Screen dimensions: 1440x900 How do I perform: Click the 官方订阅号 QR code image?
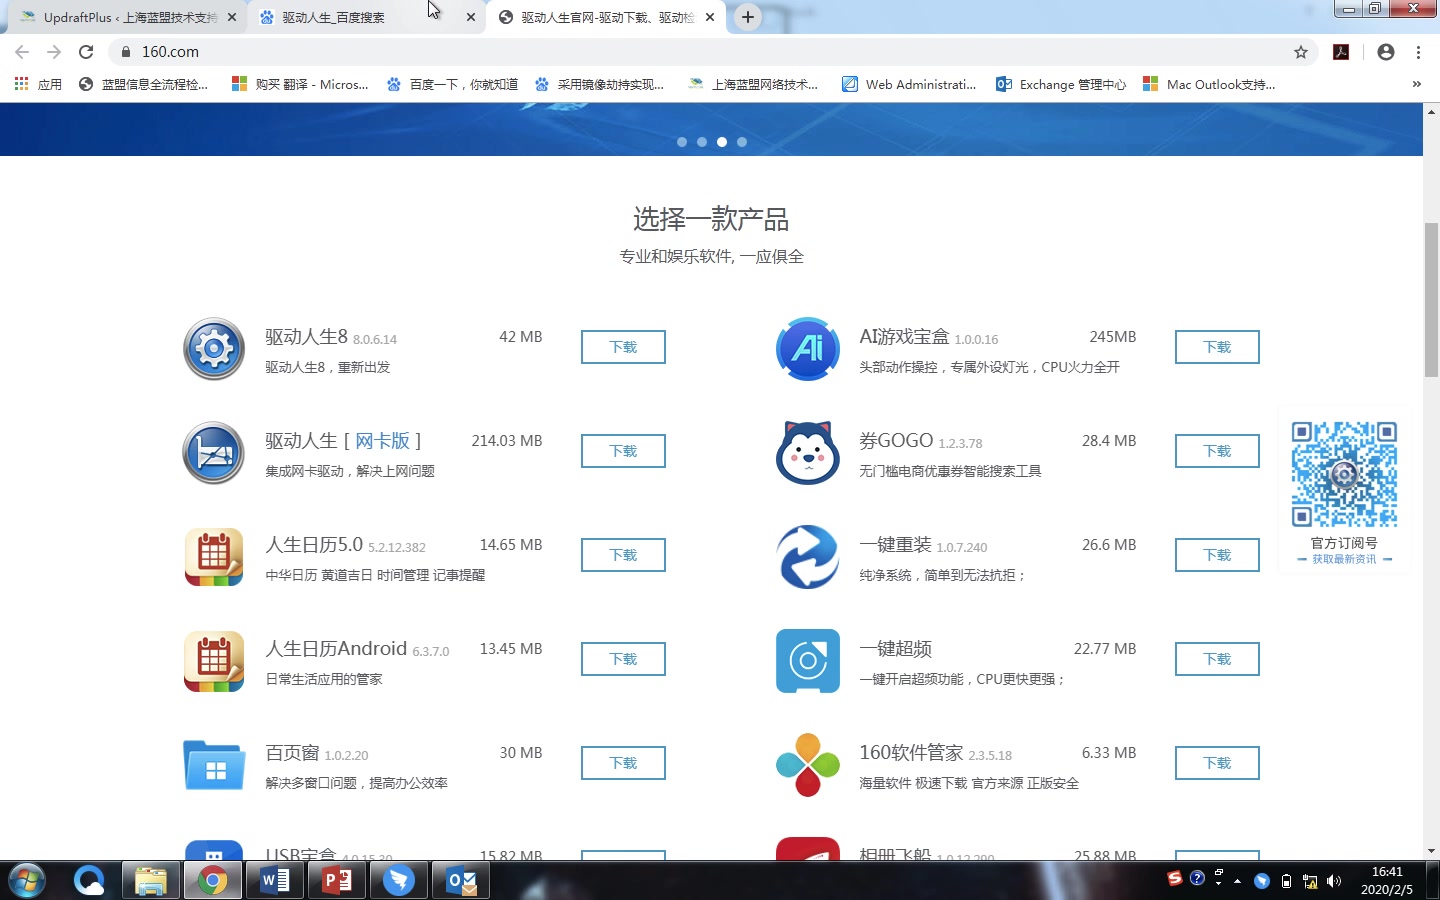(1344, 474)
